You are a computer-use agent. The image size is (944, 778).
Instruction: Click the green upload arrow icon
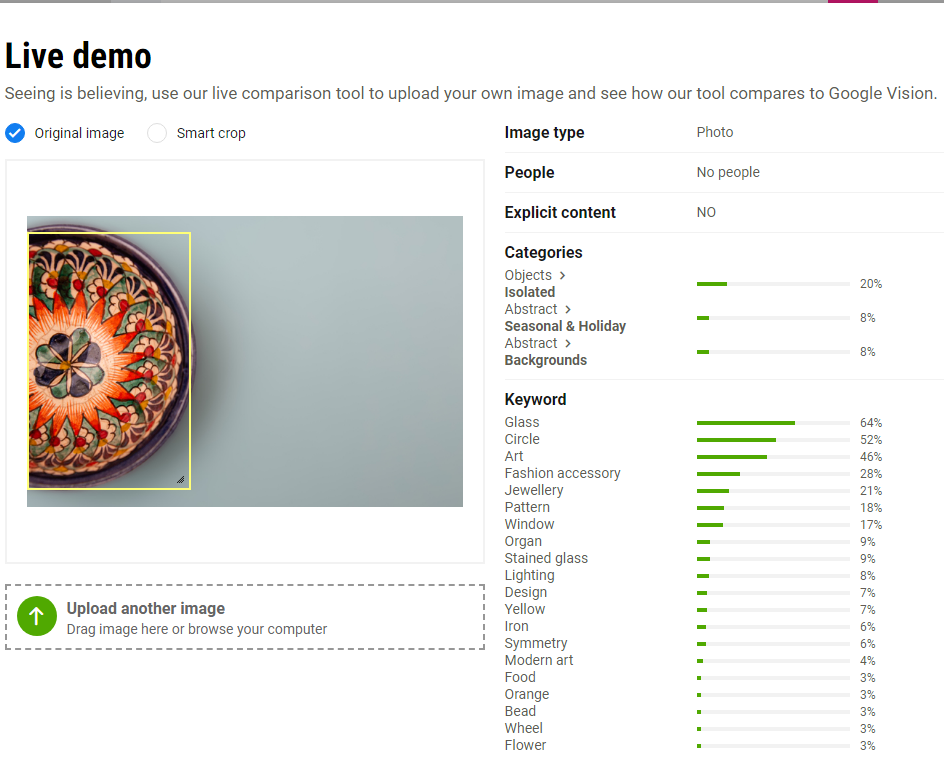coord(36,617)
